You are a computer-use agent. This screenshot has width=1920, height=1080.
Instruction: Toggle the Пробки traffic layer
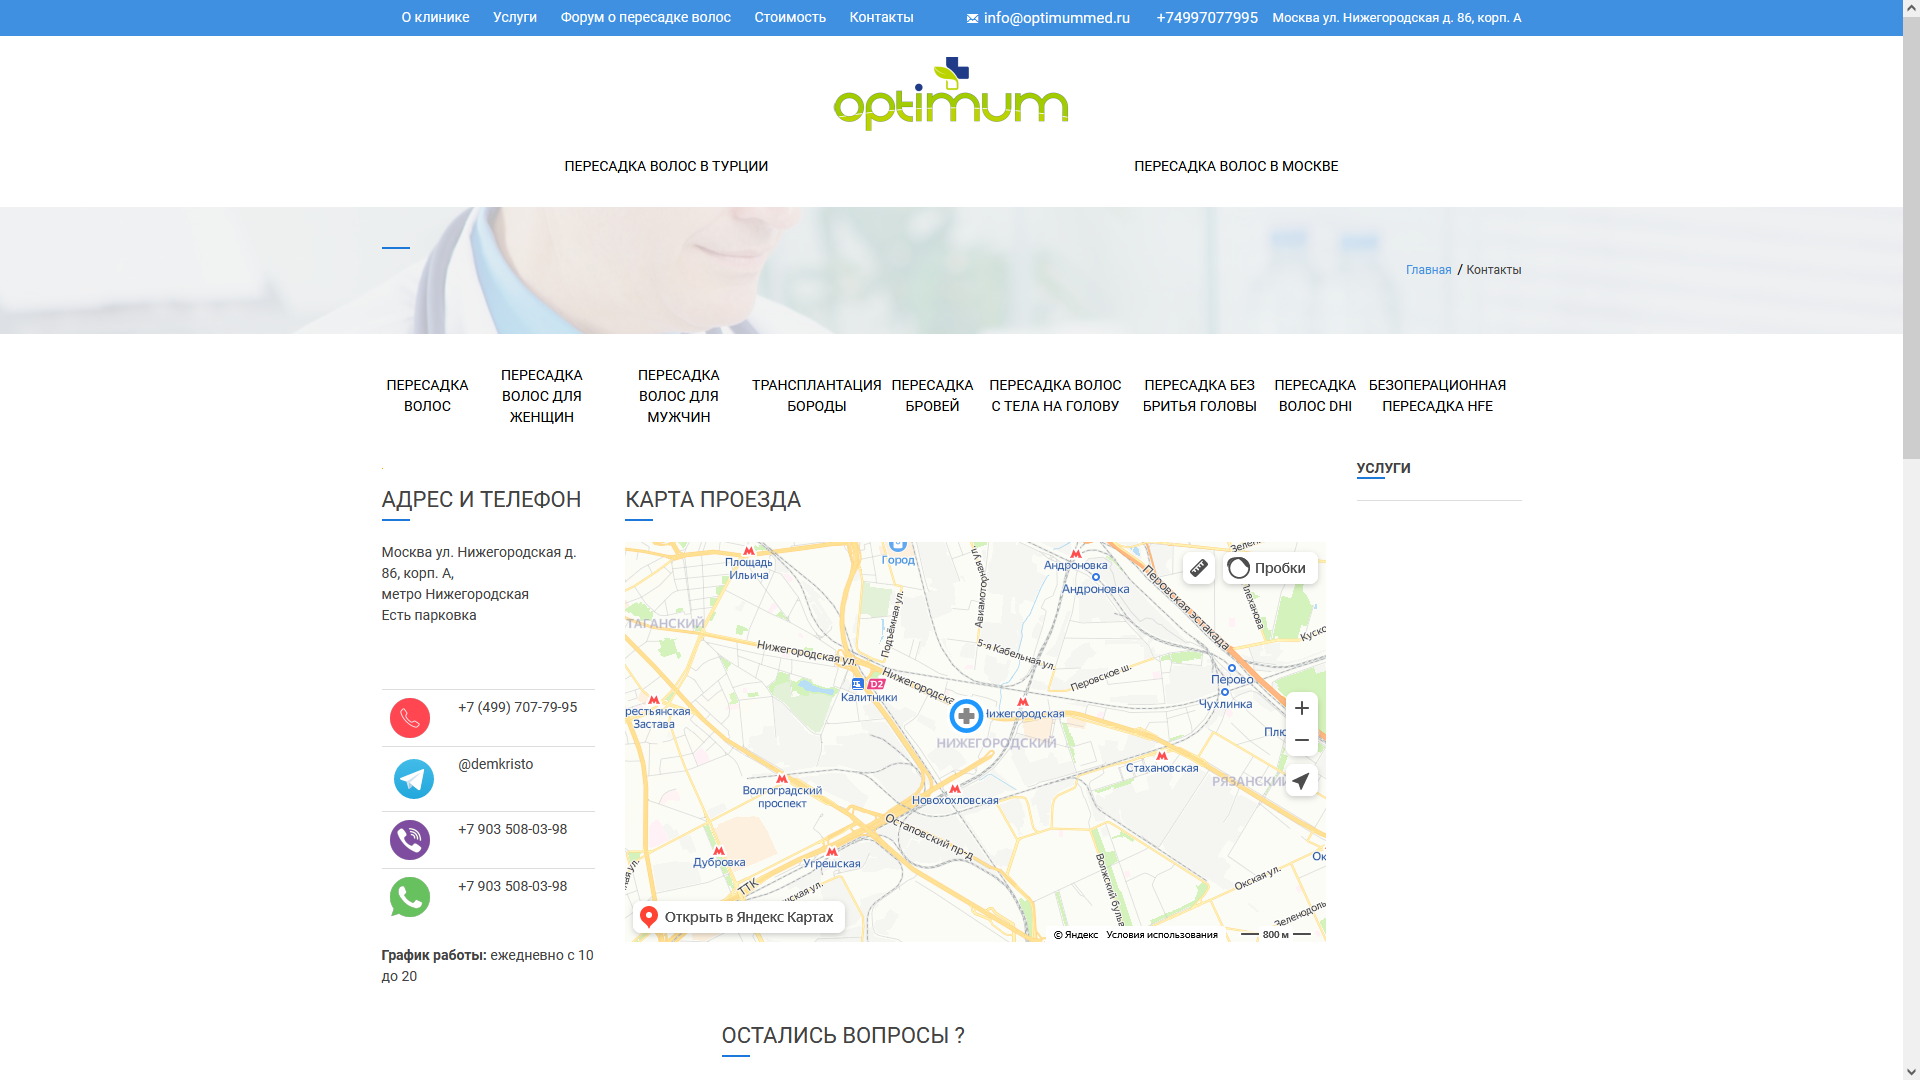point(1270,568)
